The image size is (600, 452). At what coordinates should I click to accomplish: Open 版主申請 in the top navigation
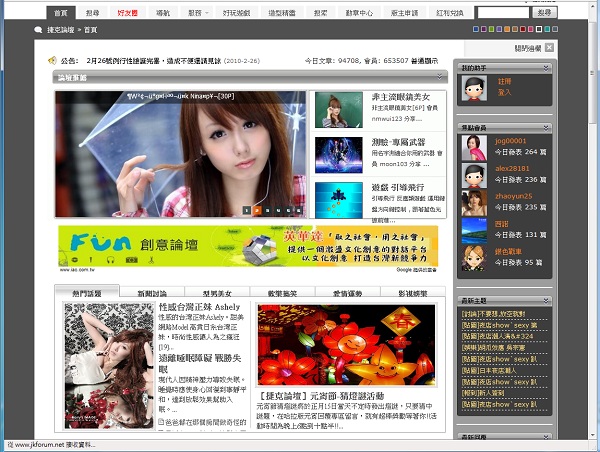click(x=404, y=13)
